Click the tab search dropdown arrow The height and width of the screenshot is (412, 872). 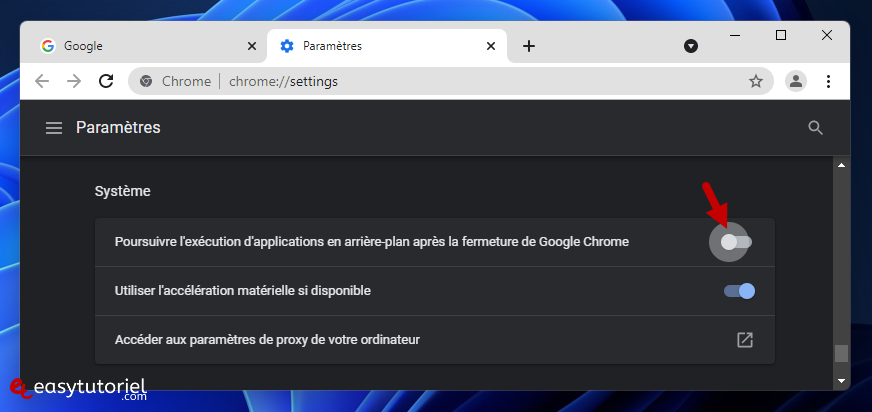click(x=691, y=46)
